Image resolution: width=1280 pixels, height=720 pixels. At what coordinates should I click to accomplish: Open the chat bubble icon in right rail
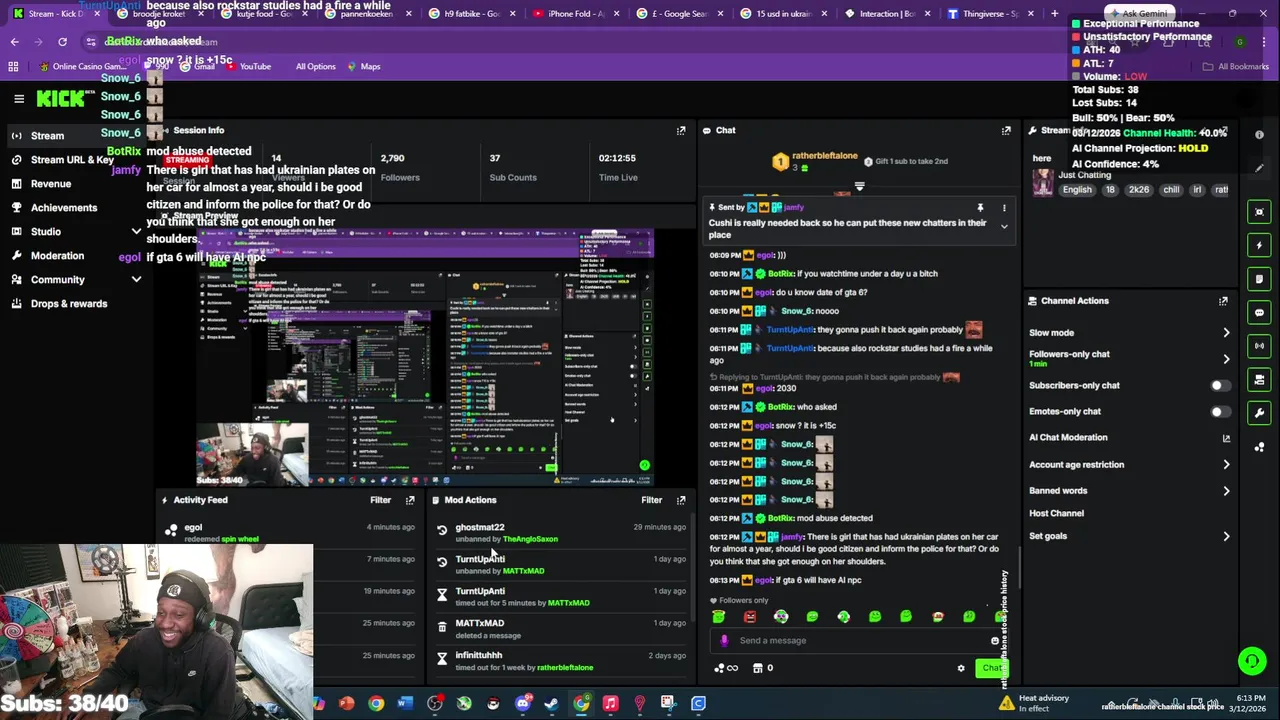click(1259, 313)
